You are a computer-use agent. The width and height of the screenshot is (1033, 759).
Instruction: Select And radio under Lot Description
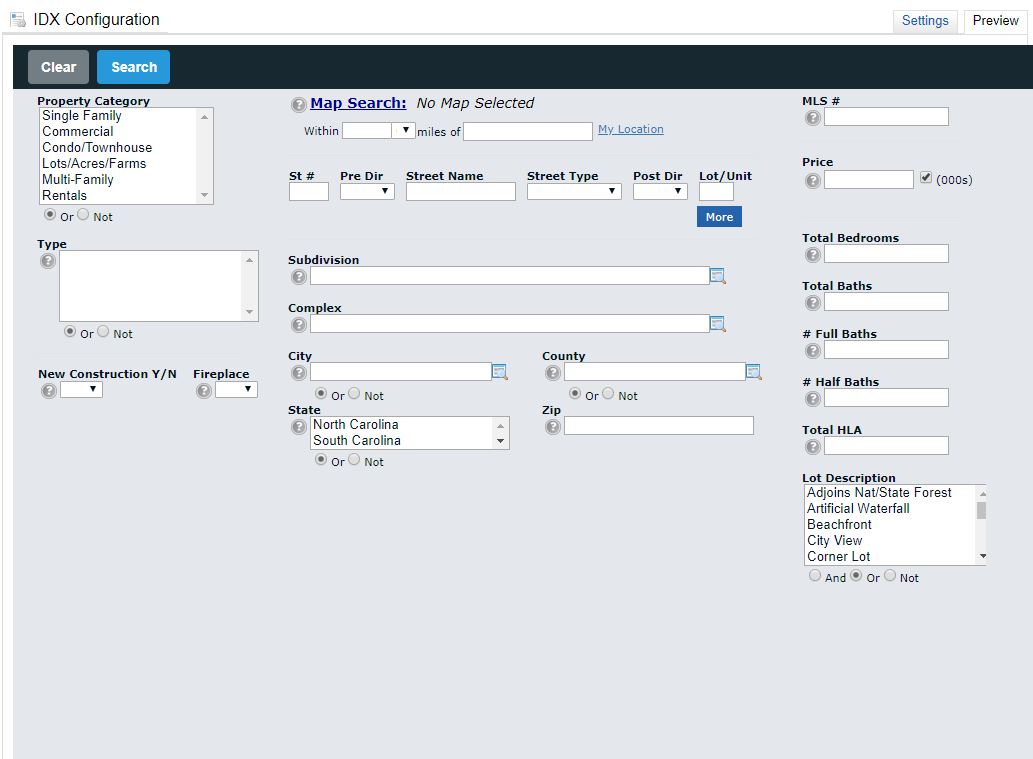pos(815,576)
